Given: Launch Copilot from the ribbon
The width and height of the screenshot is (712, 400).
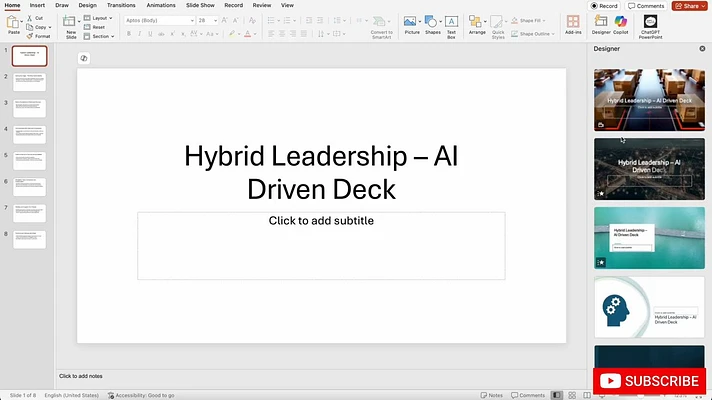Looking at the screenshot, I should 621,25.
